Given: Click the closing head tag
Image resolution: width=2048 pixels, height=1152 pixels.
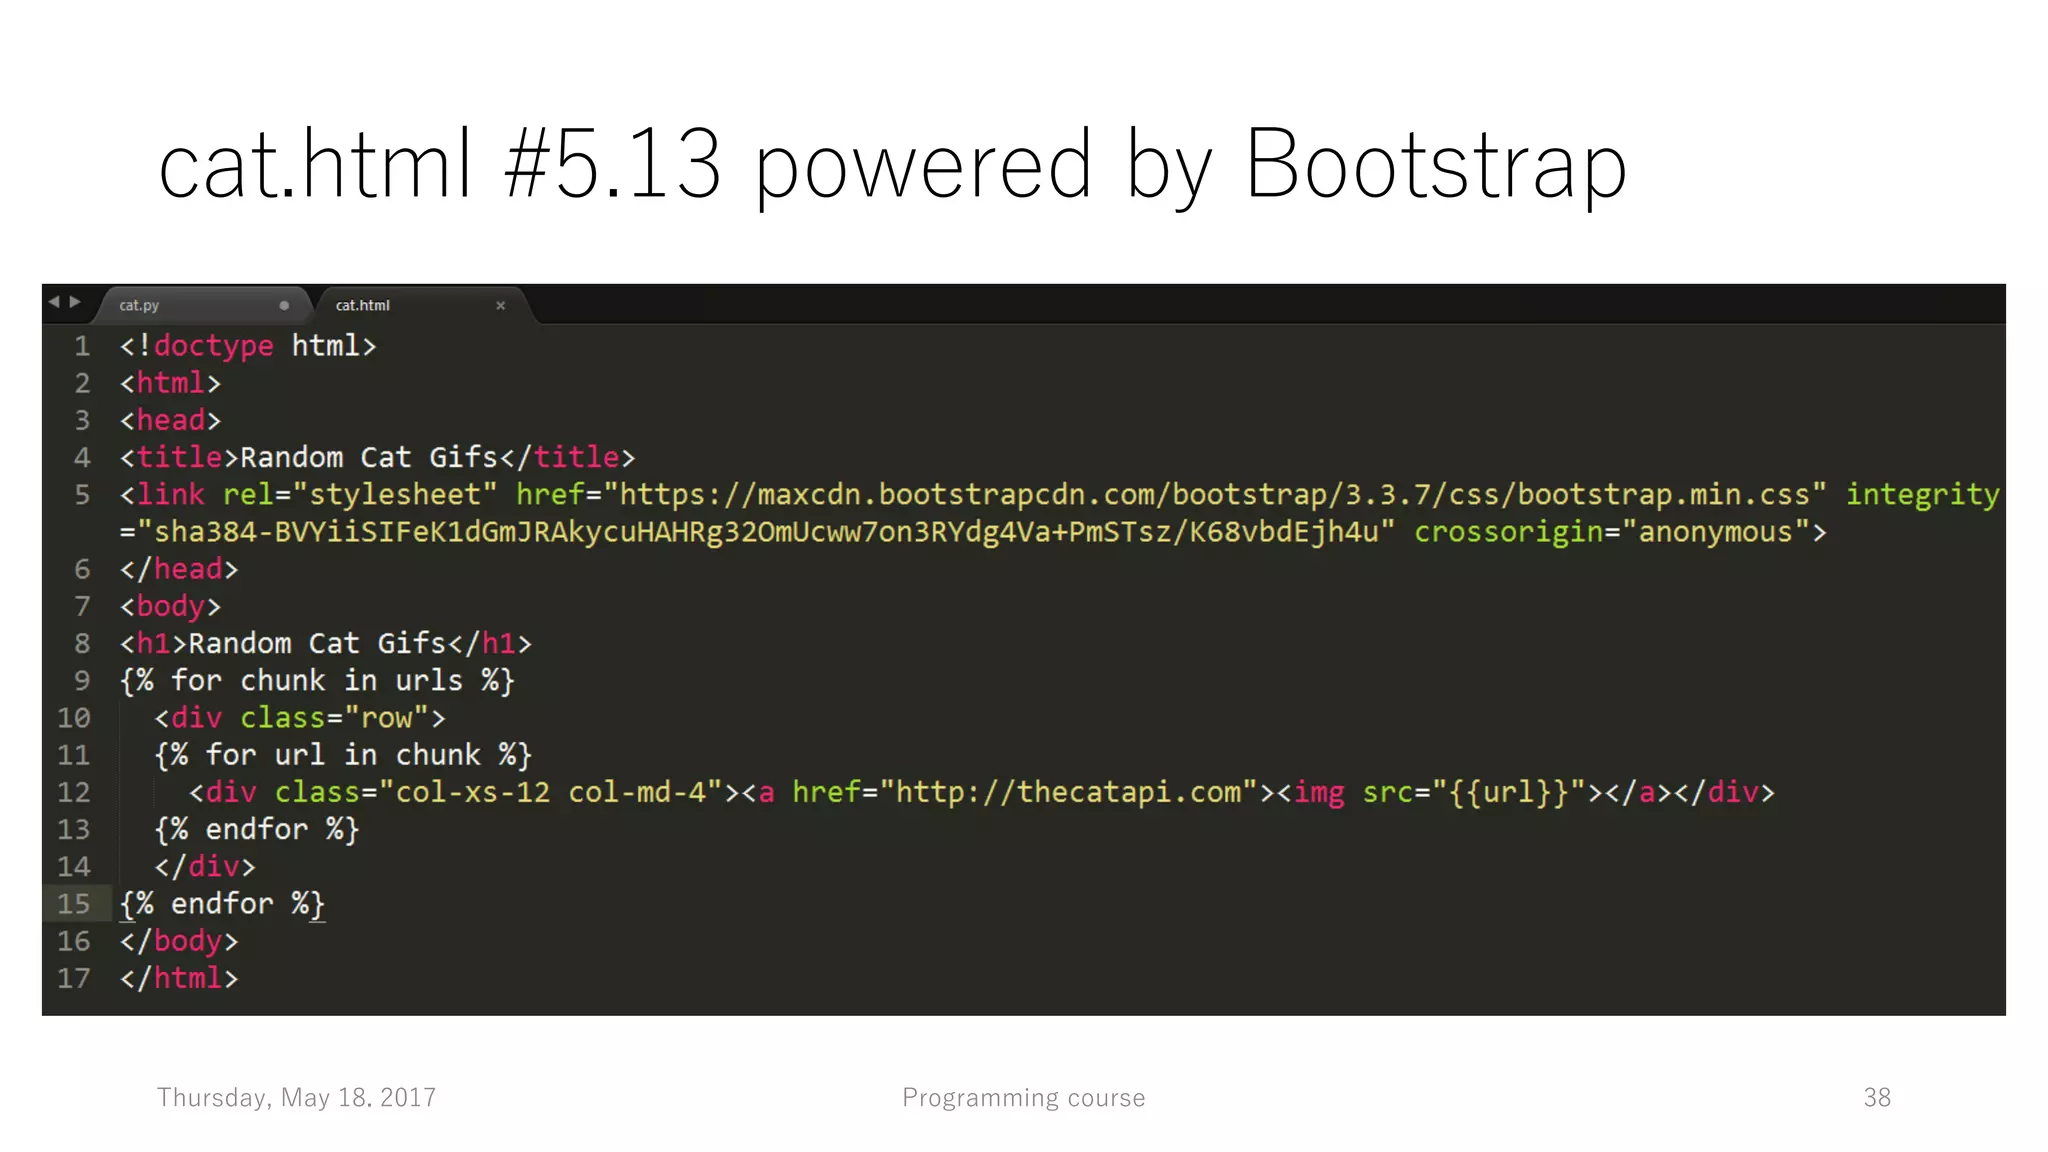Looking at the screenshot, I should 179,569.
